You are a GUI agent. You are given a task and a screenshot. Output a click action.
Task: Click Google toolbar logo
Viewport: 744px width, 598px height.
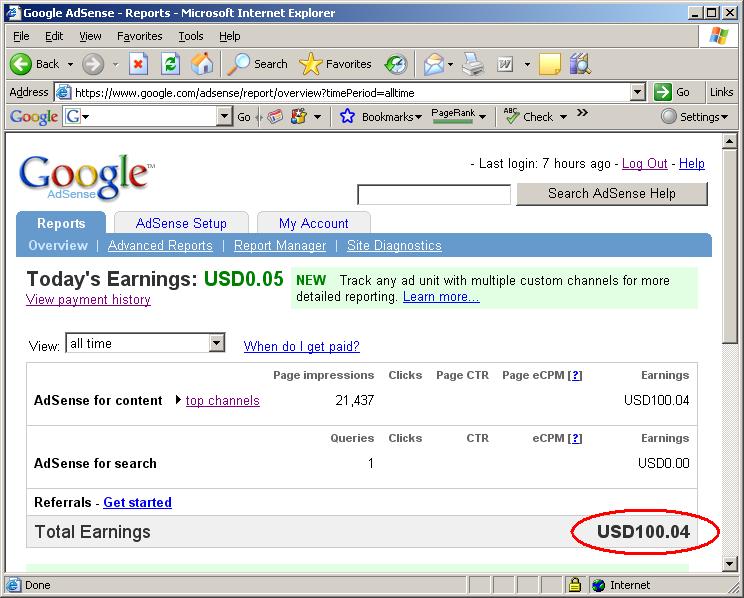click(34, 117)
